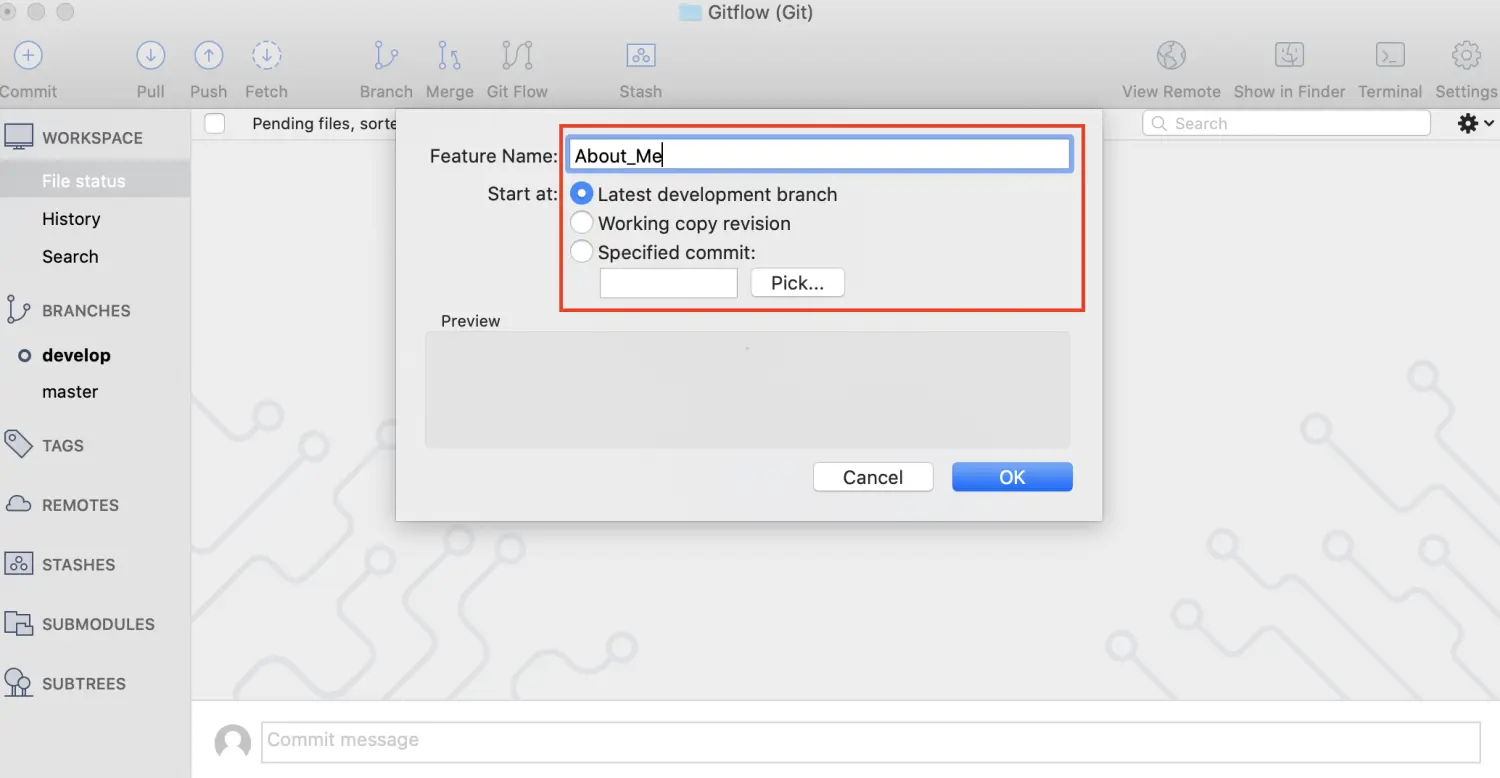This screenshot has height=778, width=1500.
Task: Click Cancel in the dialog
Action: (873, 477)
